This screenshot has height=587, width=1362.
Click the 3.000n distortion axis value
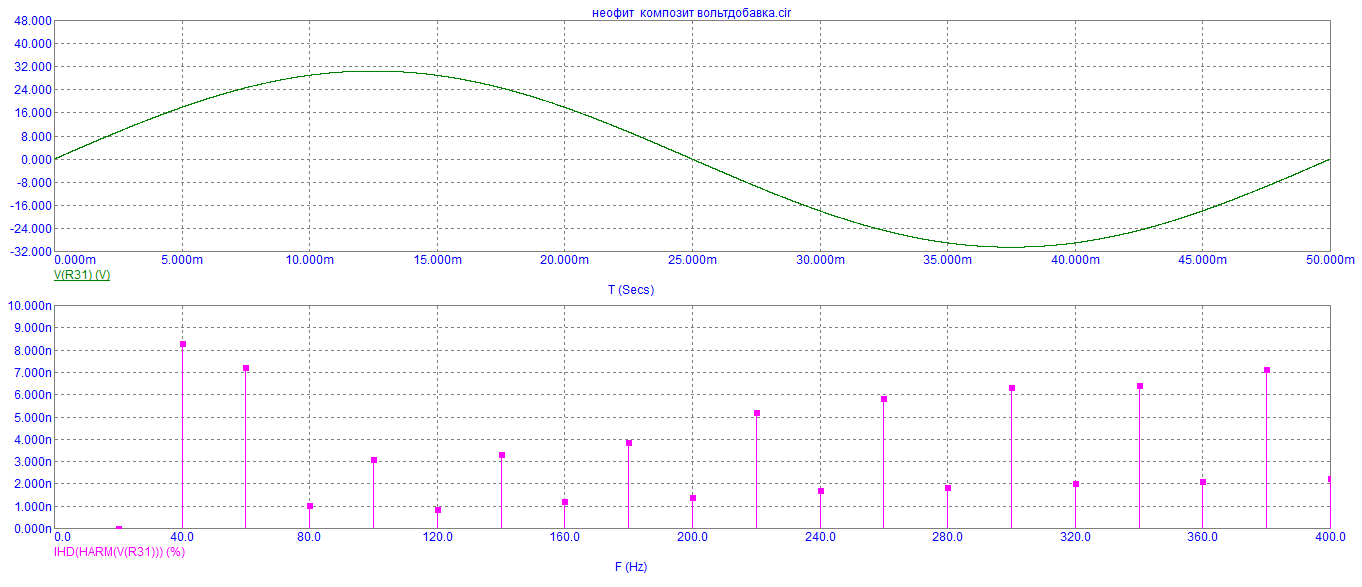33,462
